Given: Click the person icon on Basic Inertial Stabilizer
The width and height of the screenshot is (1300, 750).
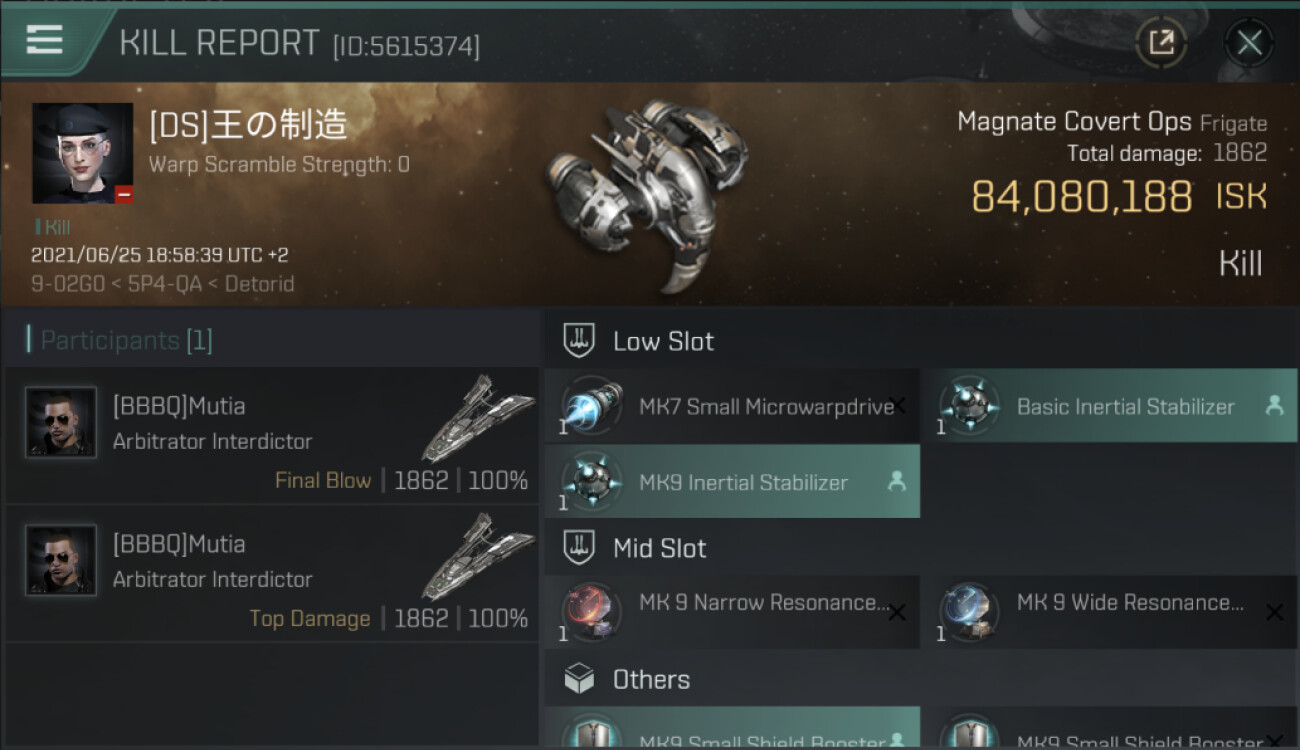Looking at the screenshot, I should tap(1274, 406).
